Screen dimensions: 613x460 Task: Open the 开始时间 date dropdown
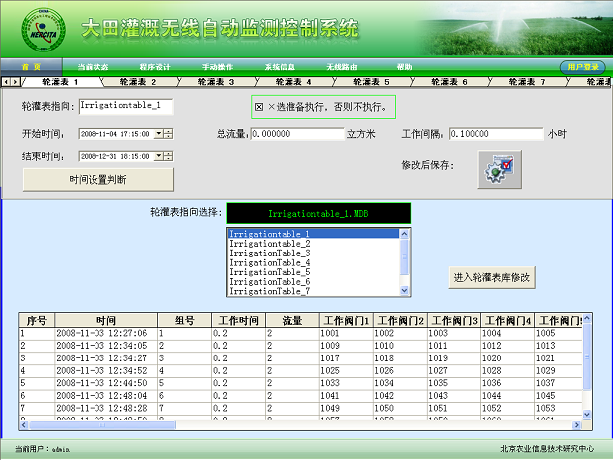click(159, 133)
